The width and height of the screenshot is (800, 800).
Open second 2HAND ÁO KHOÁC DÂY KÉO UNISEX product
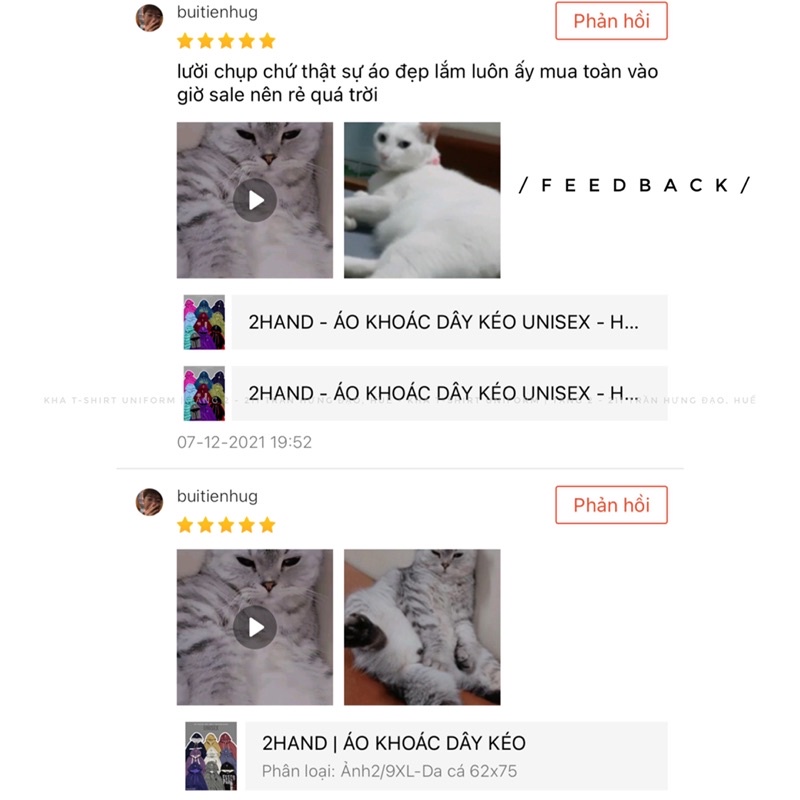point(449,393)
